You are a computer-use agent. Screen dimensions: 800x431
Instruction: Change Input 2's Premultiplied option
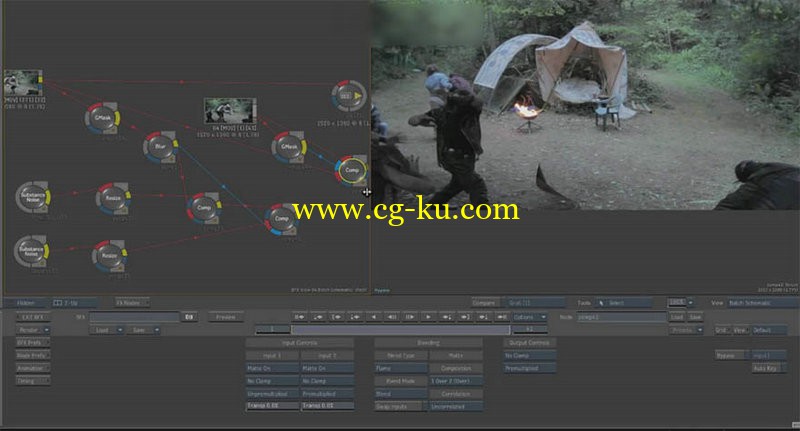pyautogui.click(x=327, y=394)
